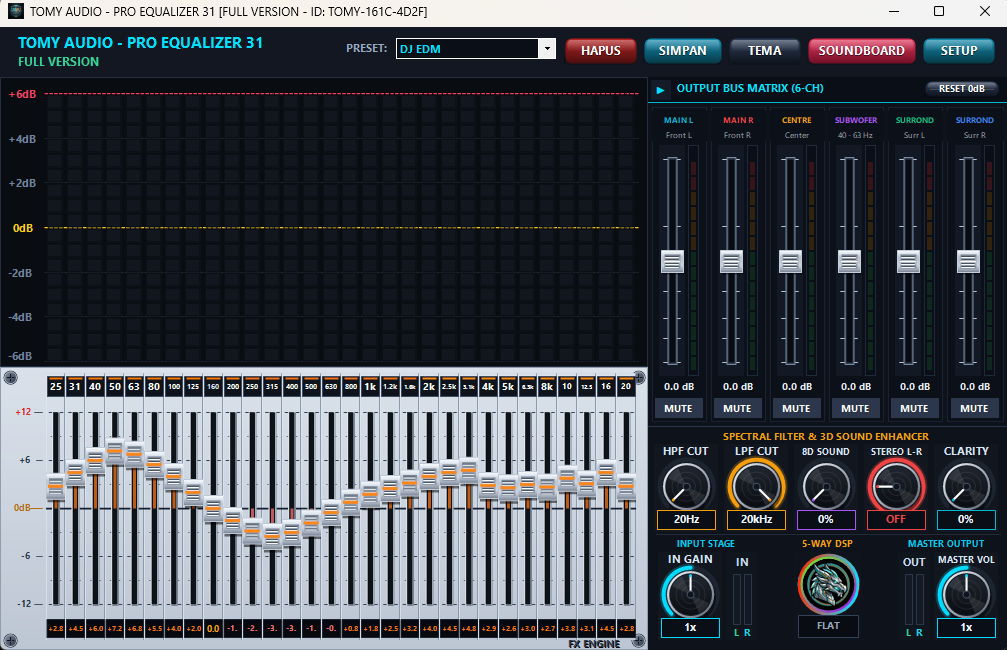The width and height of the screenshot is (1007, 650).
Task: Click the 1k band slider handle
Action: 370,495
